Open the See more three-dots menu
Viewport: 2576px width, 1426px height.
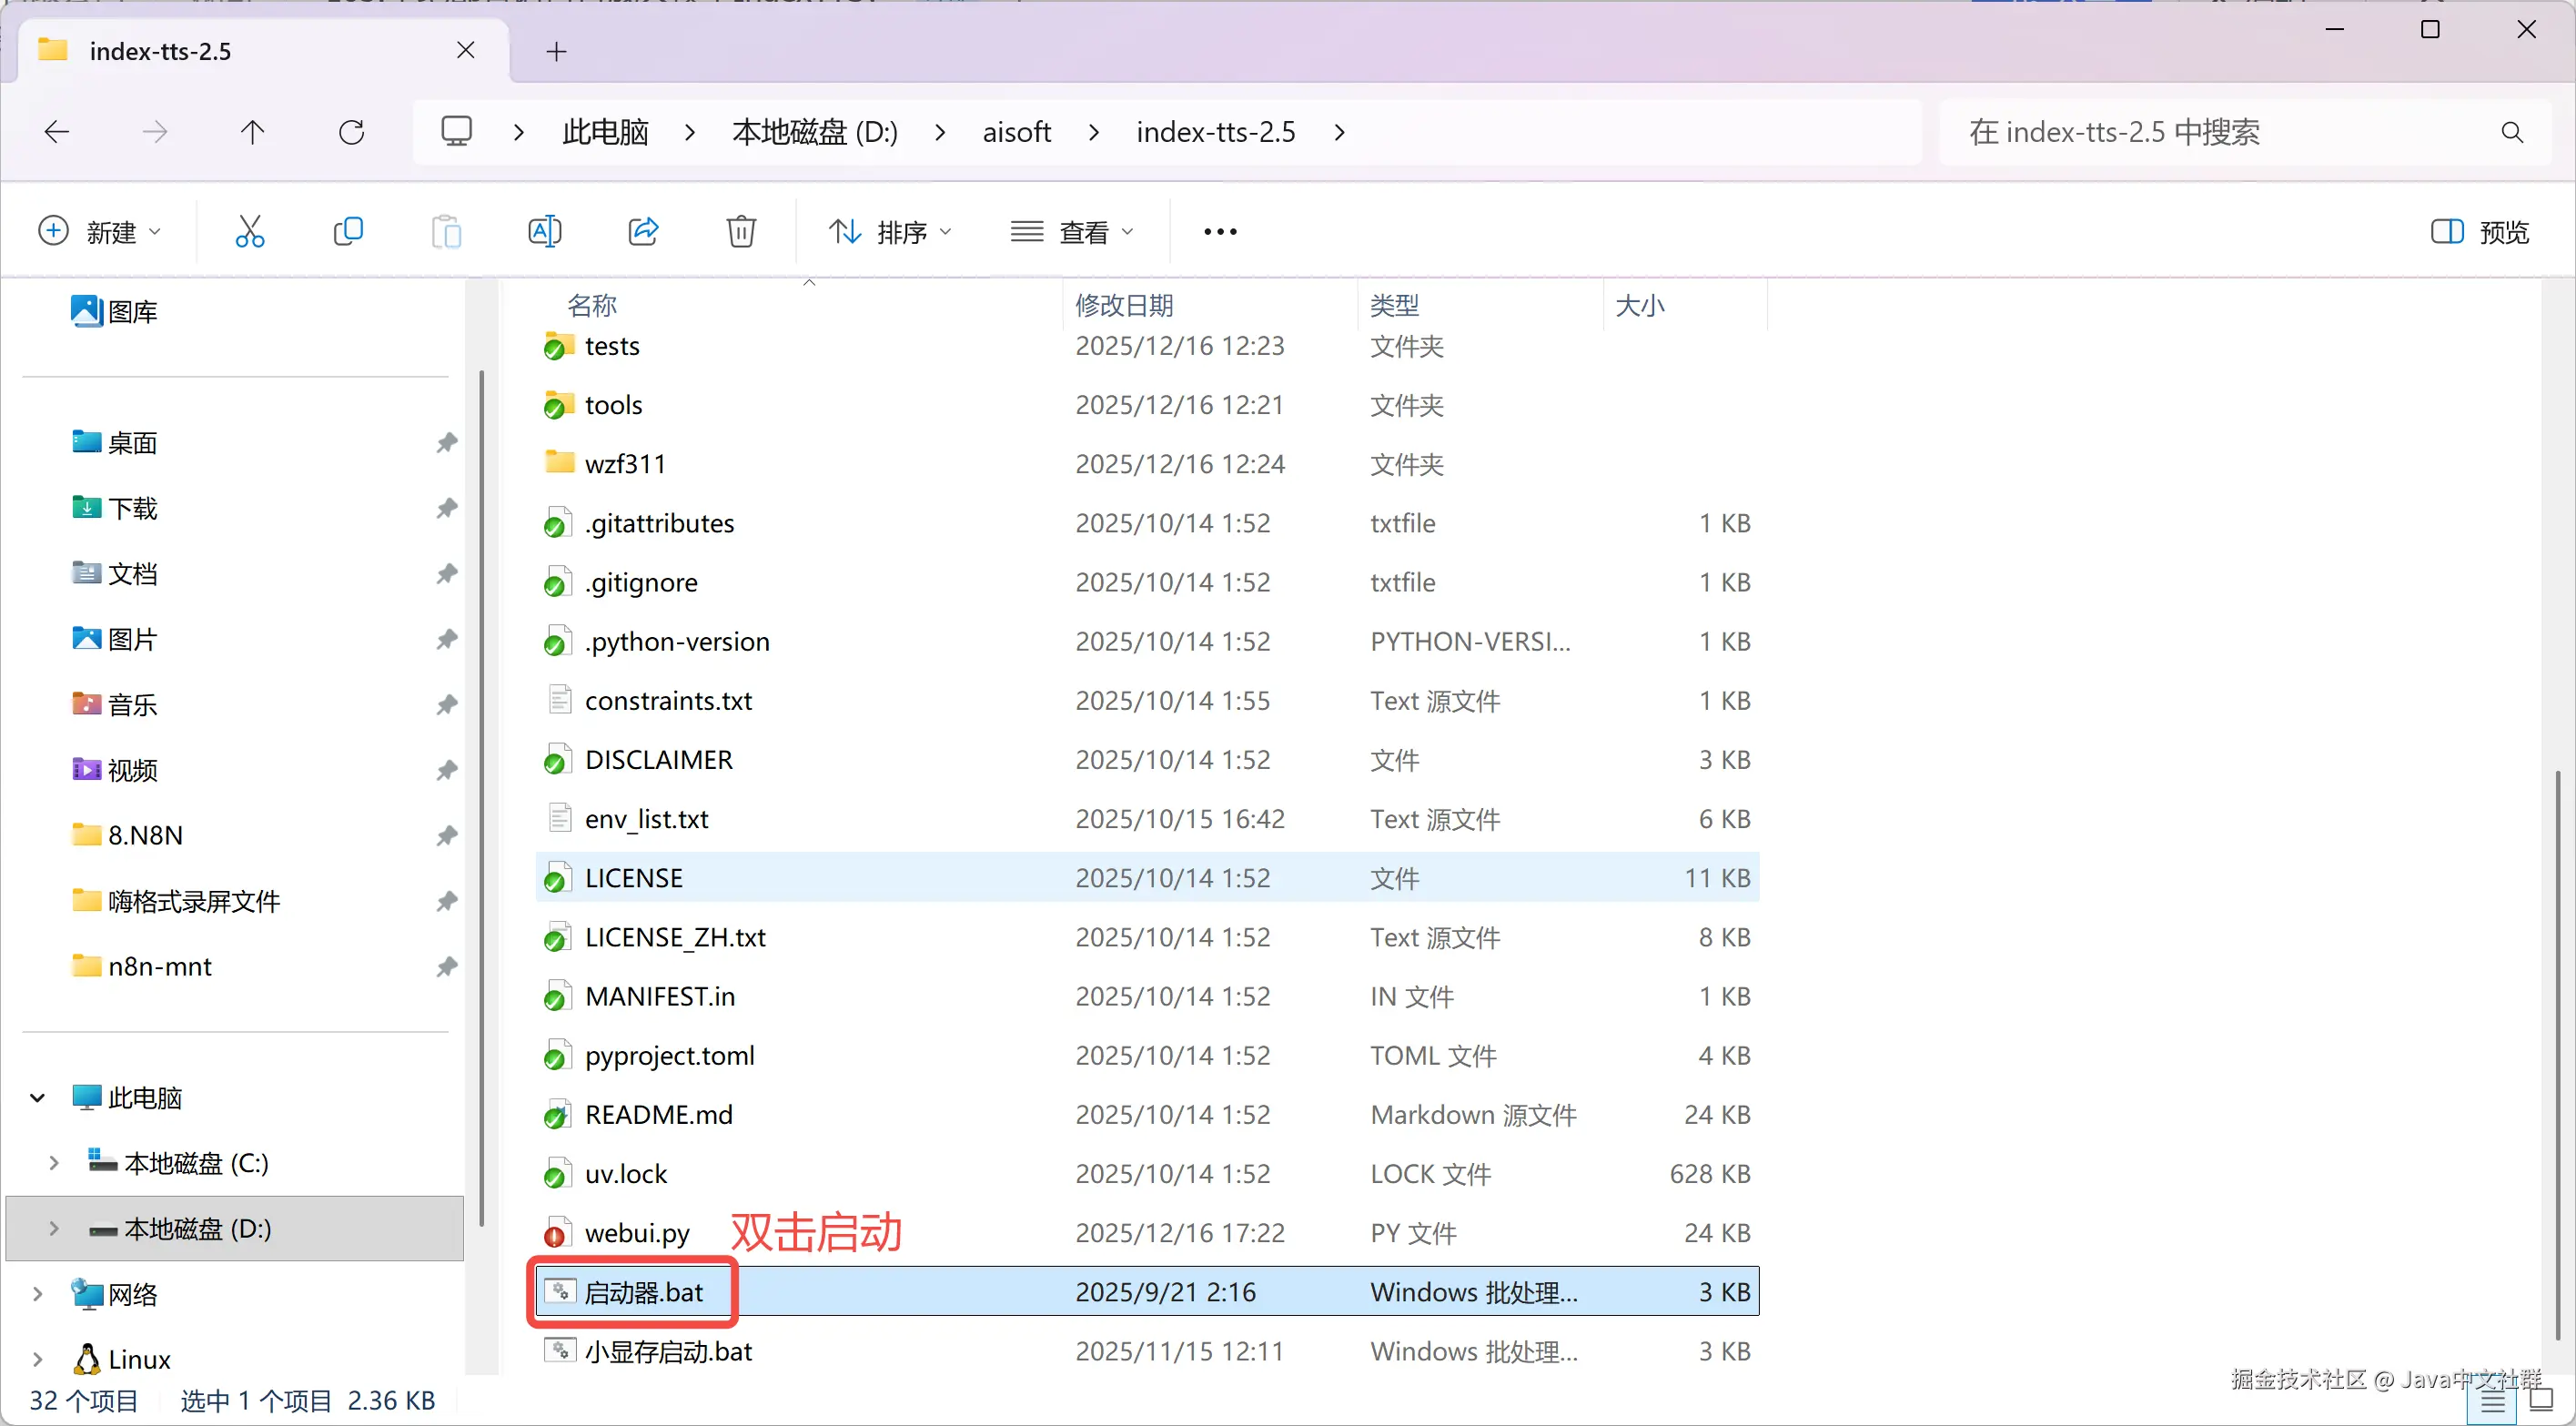pos(1219,232)
